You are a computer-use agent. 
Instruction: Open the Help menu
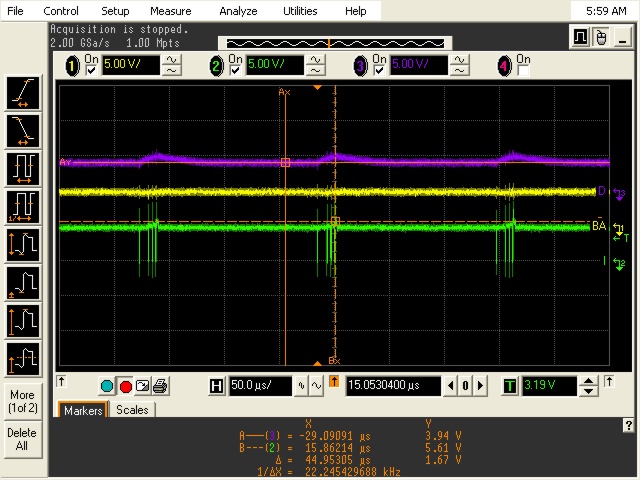tap(356, 11)
